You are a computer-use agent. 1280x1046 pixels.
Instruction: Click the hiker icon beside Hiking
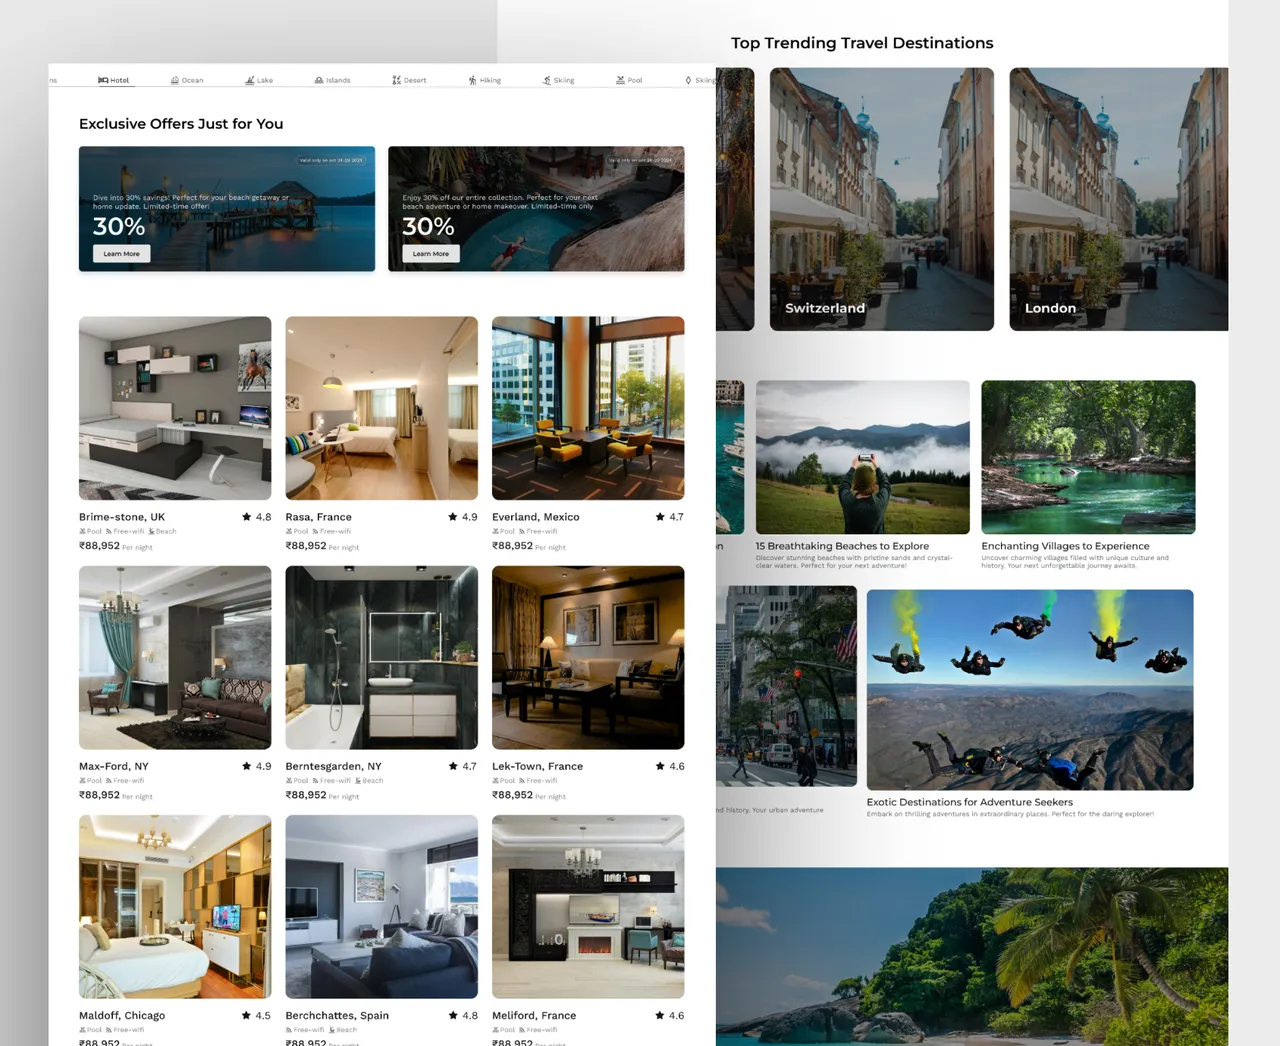coord(473,80)
